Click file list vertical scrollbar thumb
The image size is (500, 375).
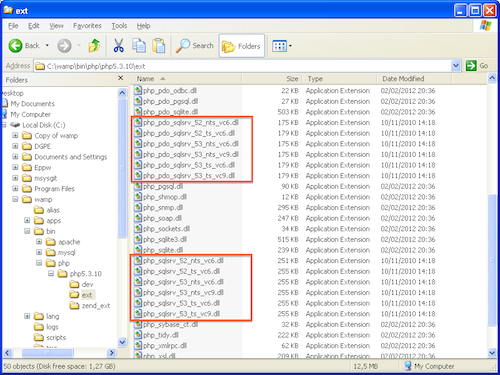[492, 259]
